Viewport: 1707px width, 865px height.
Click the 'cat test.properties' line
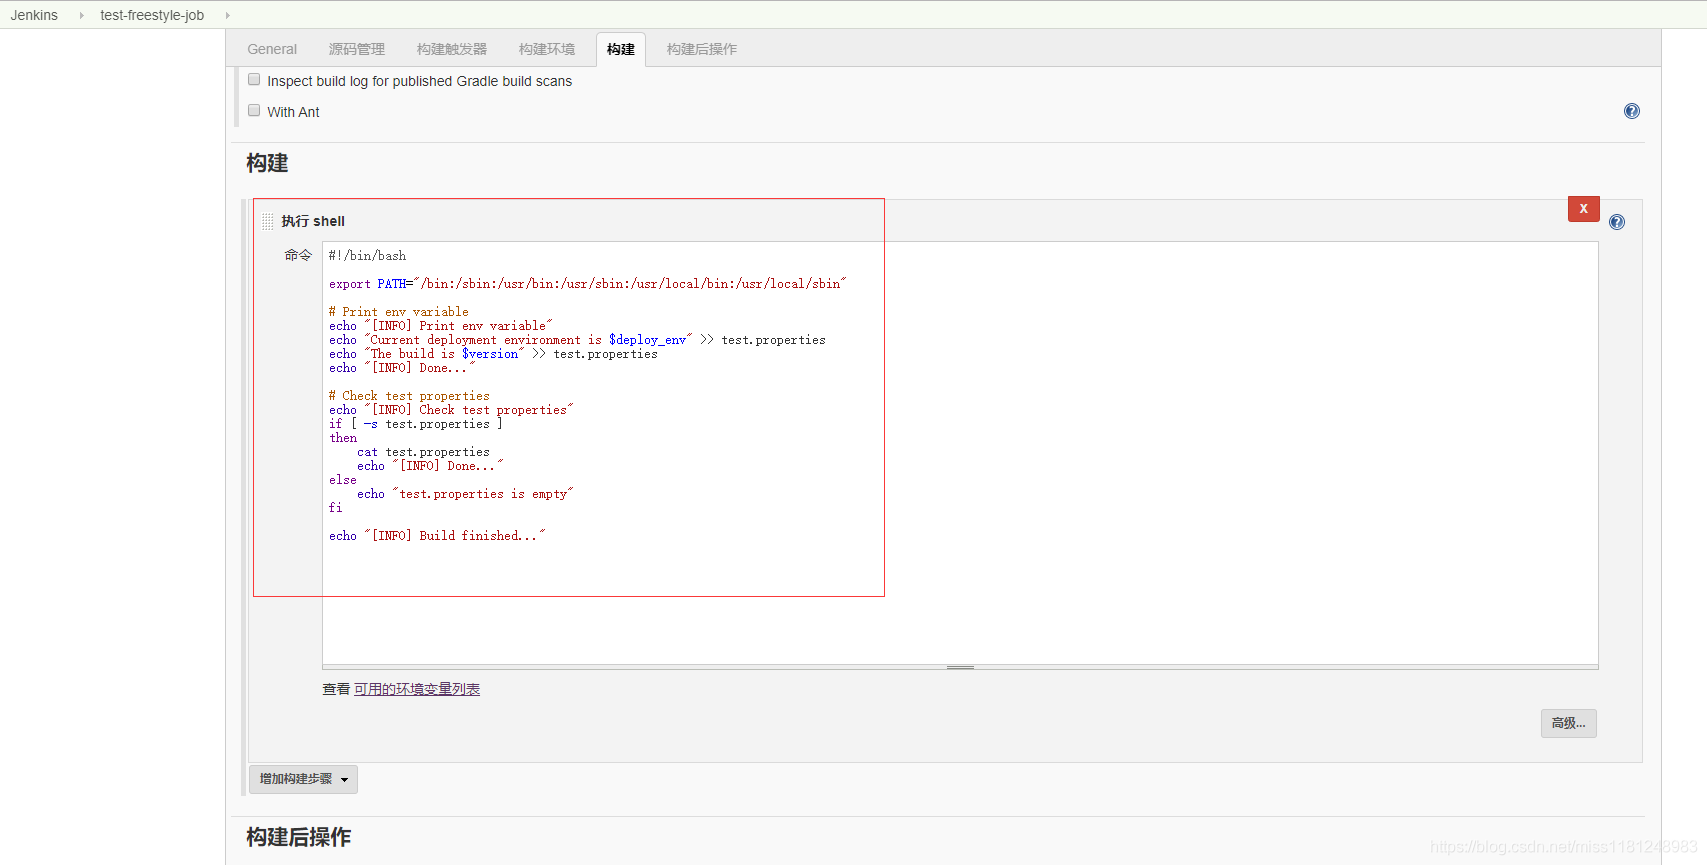423,452
